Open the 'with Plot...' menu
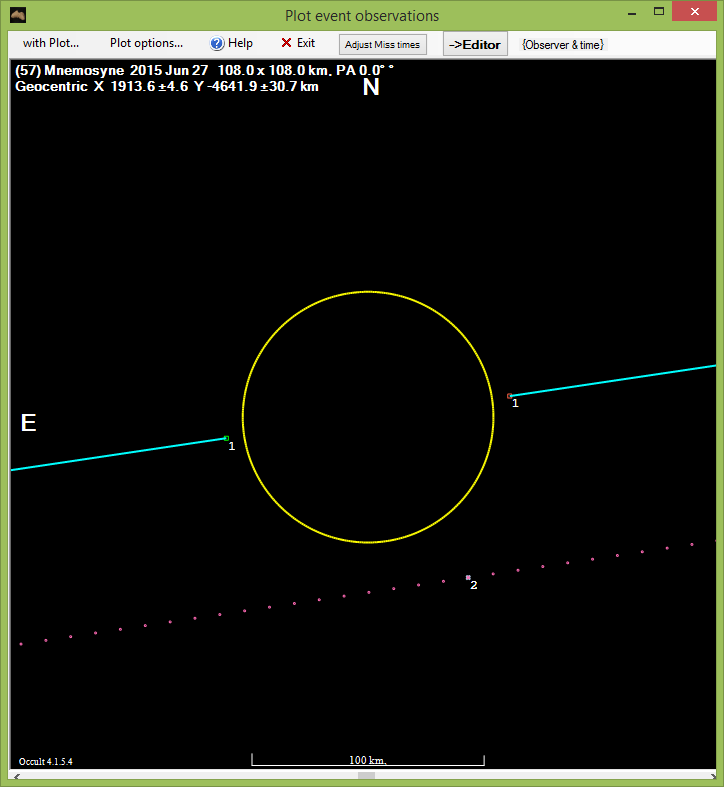This screenshot has height=787, width=724. click(x=51, y=43)
